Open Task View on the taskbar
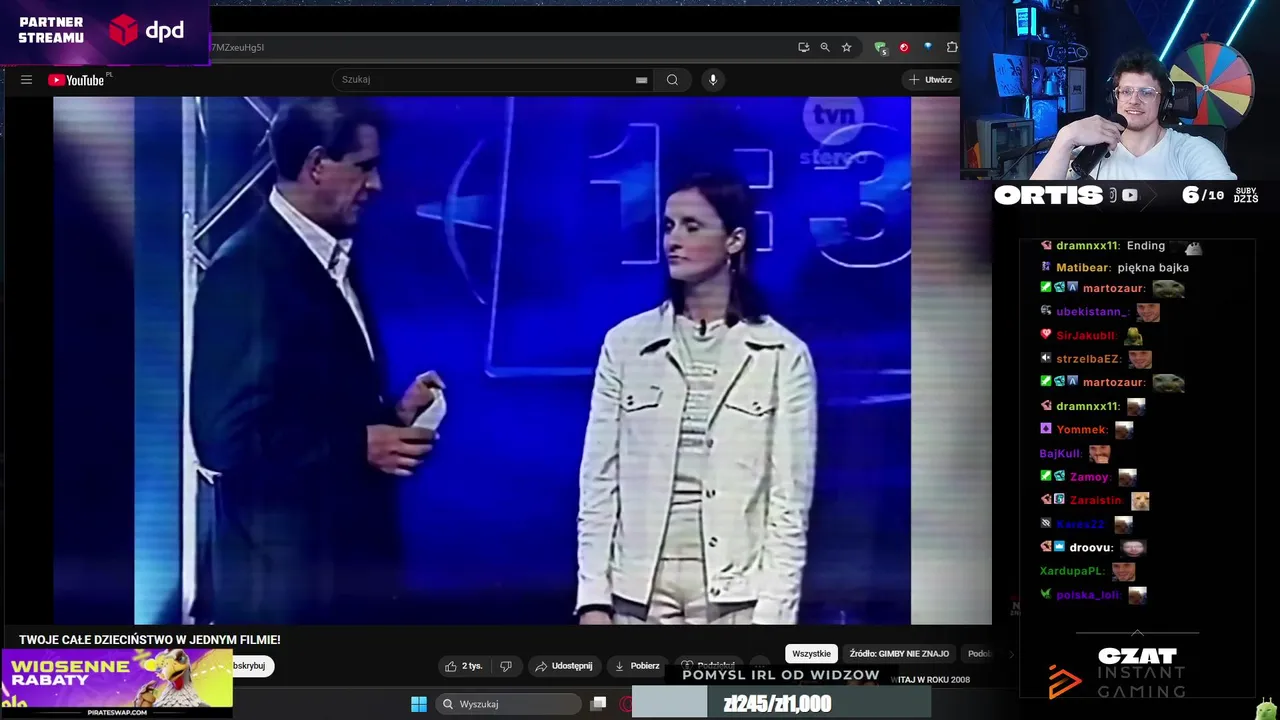The height and width of the screenshot is (720, 1280). pyautogui.click(x=598, y=704)
